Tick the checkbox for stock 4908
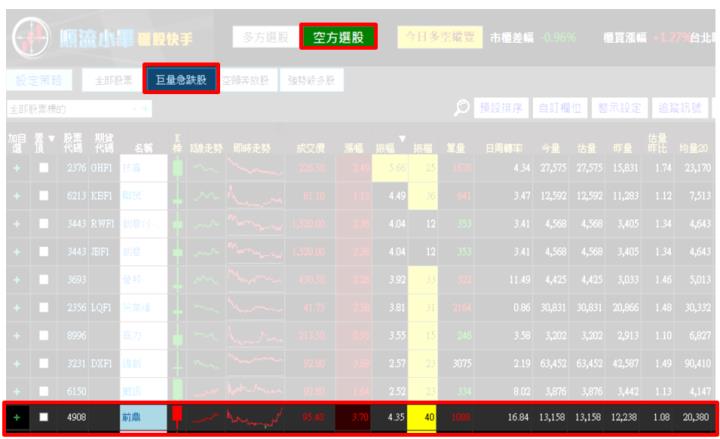The image size is (720, 439). 44,417
